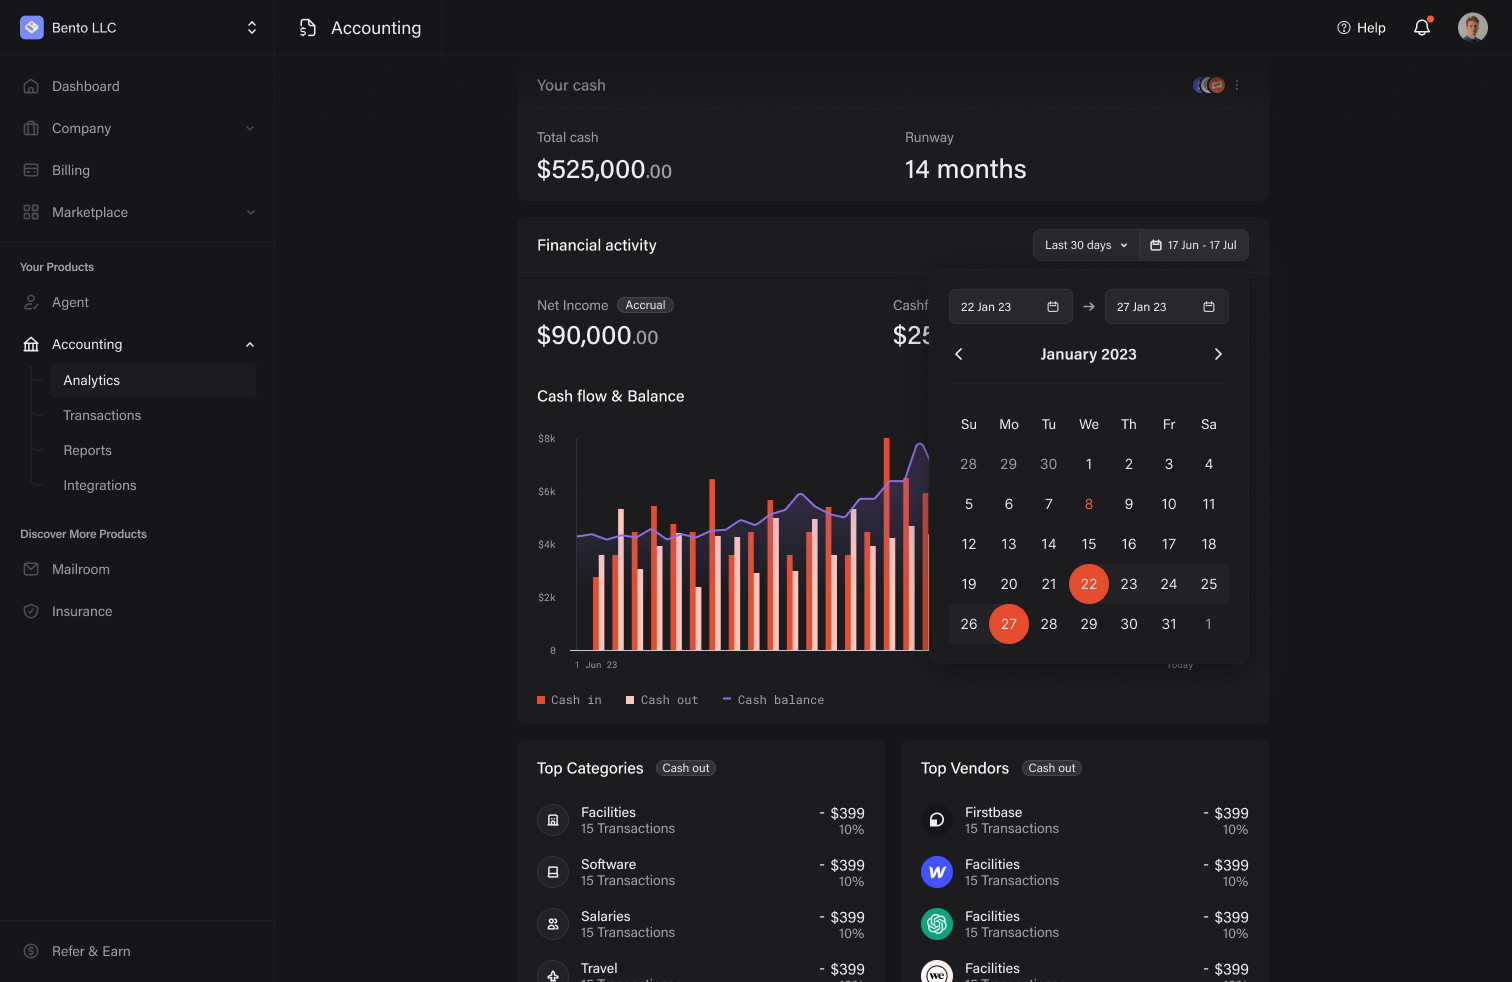
Task: Expand the Company sidebar section
Action: [x=249, y=128]
